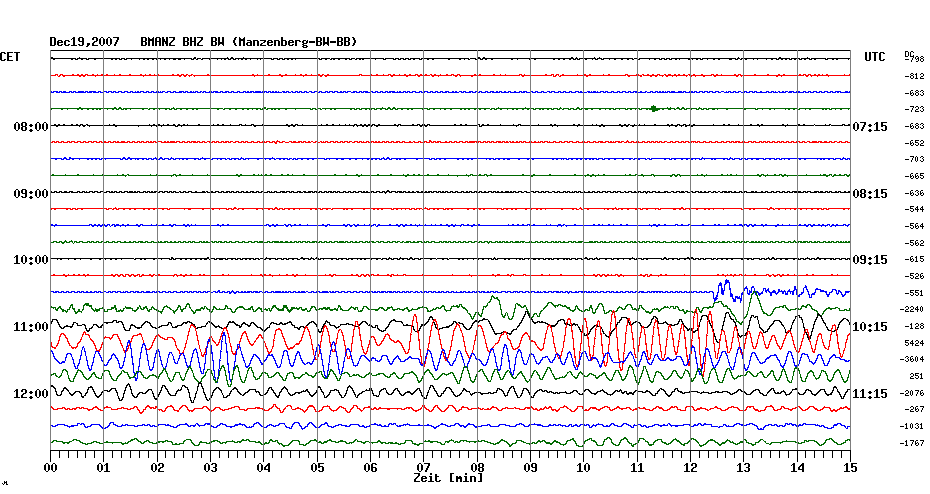
Task: Click the 01 minute axis tick label
Action: [x=104, y=468]
